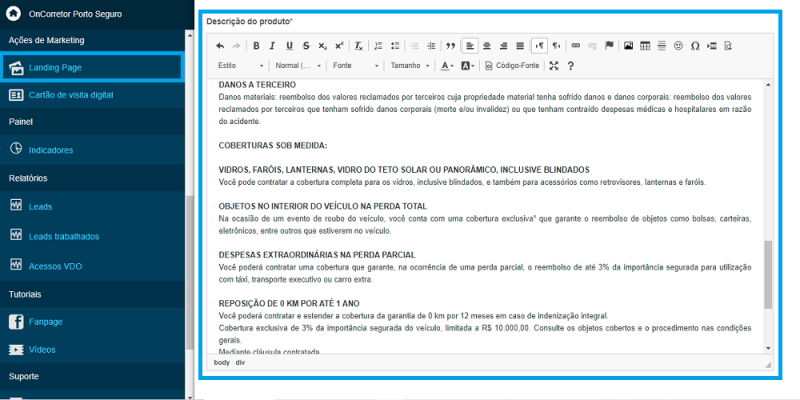Select the body element path
Image resolution: width=800 pixels, height=400 pixels.
221,362
